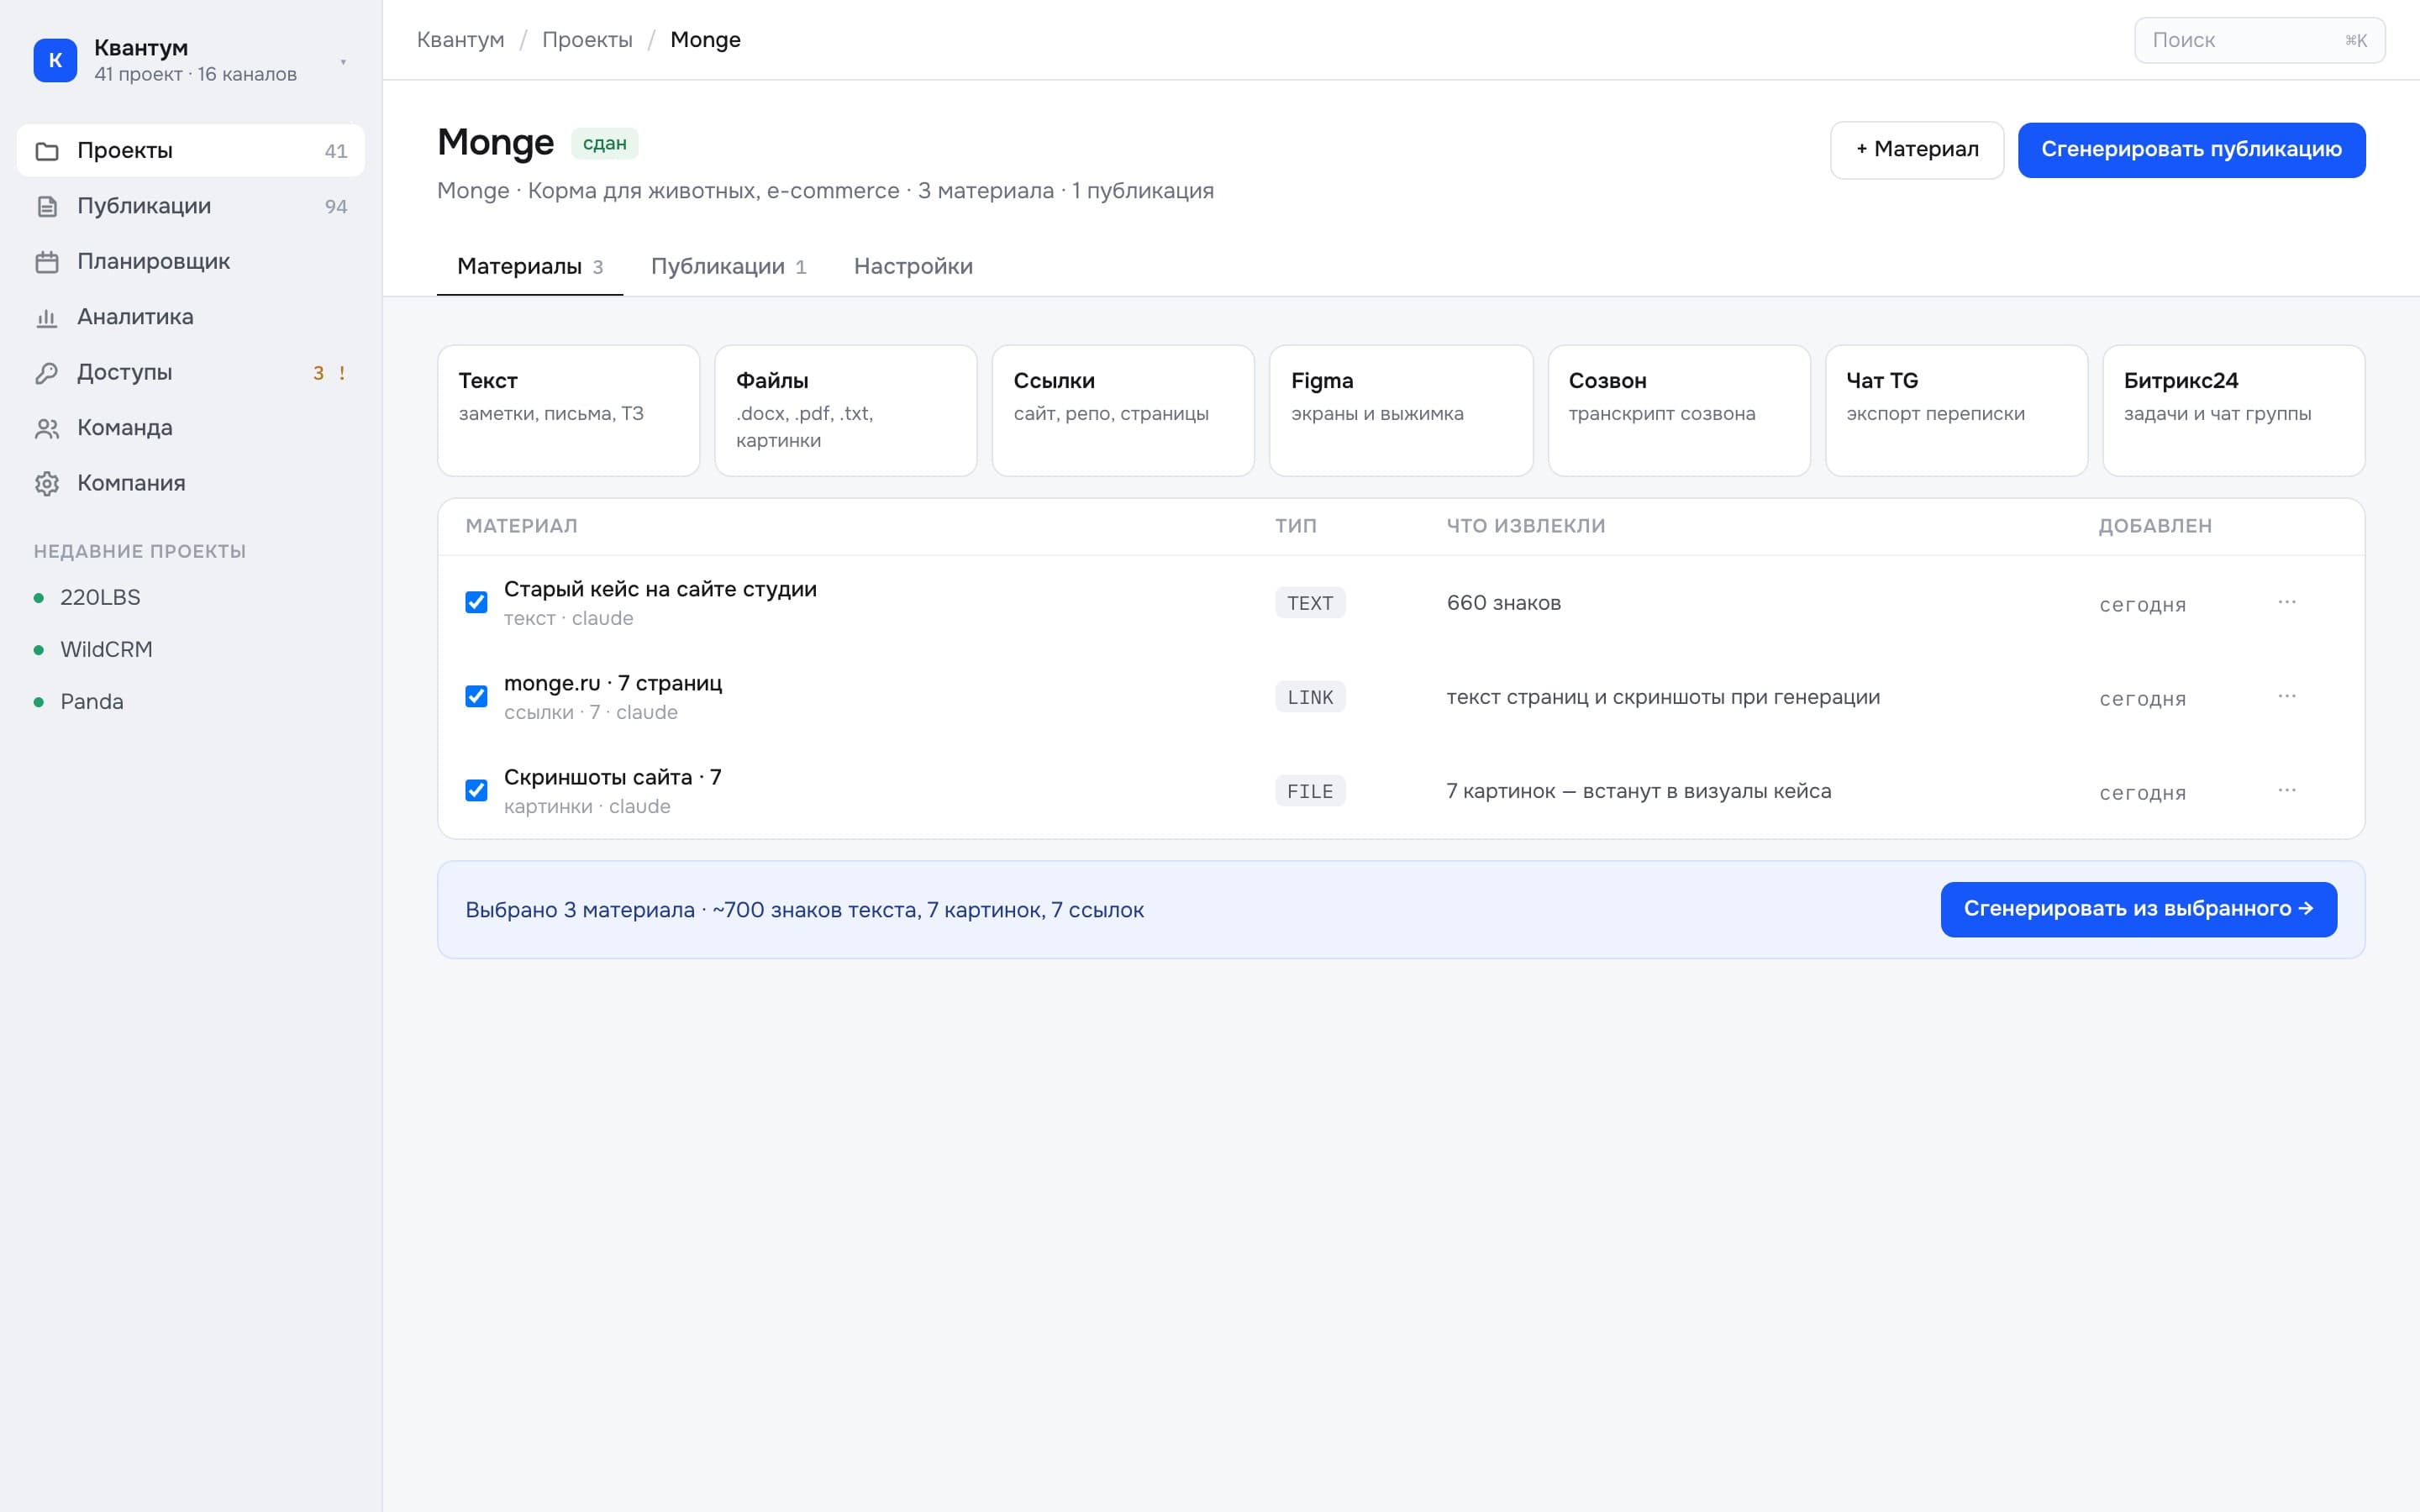
Task: Uncheck Старый кейс на сайте студии
Action: 477,602
